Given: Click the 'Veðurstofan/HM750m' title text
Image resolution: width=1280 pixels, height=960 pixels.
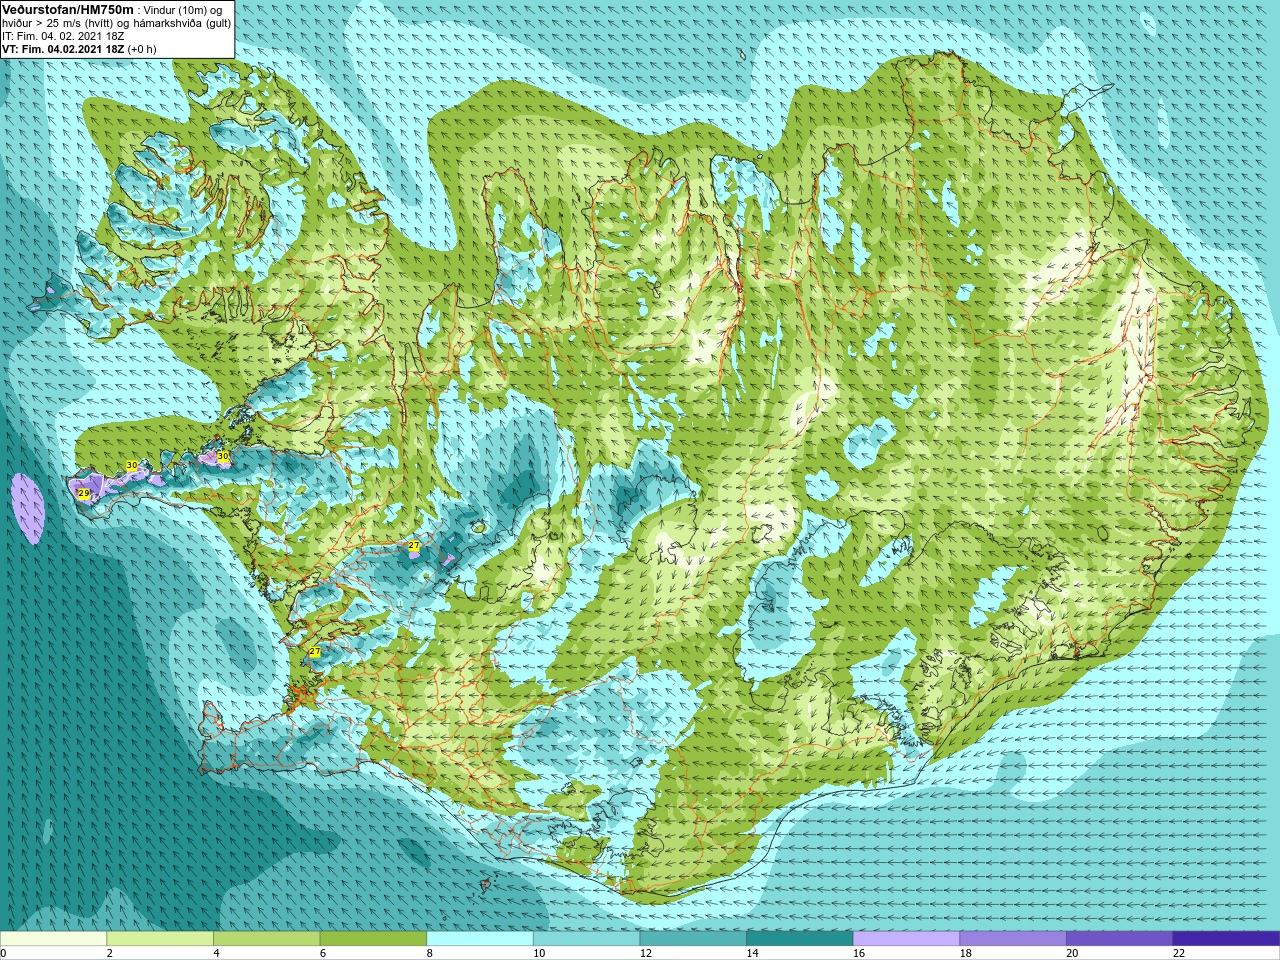Looking at the screenshot, I should coord(68,9).
